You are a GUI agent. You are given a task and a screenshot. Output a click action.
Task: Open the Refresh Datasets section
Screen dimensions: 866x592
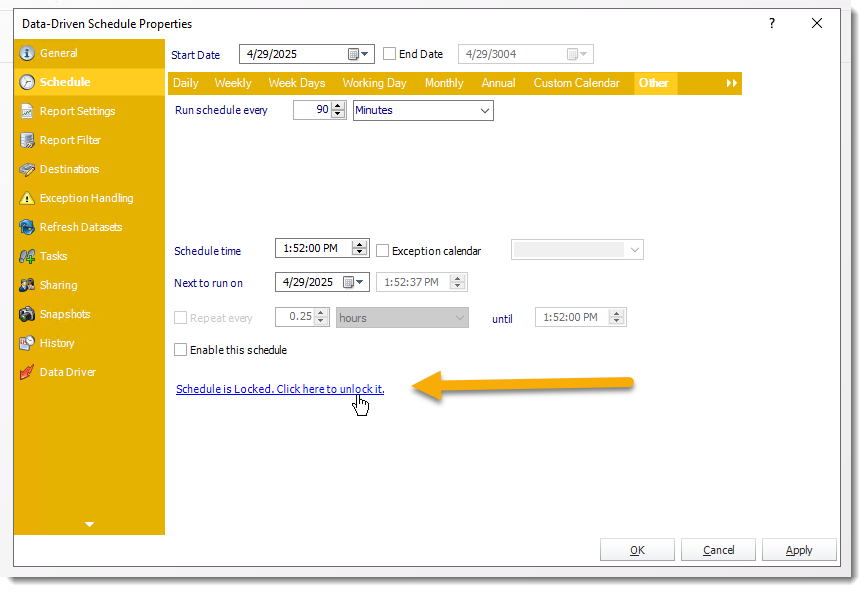[80, 227]
